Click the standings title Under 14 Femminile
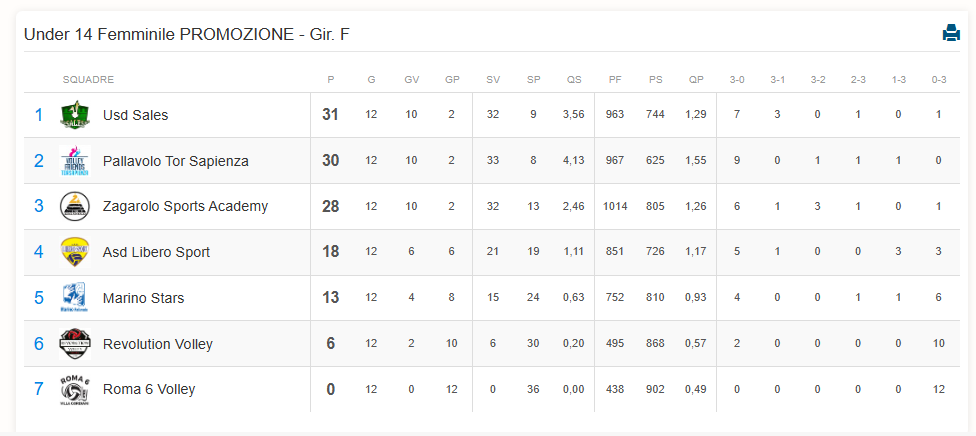 [x=187, y=34]
